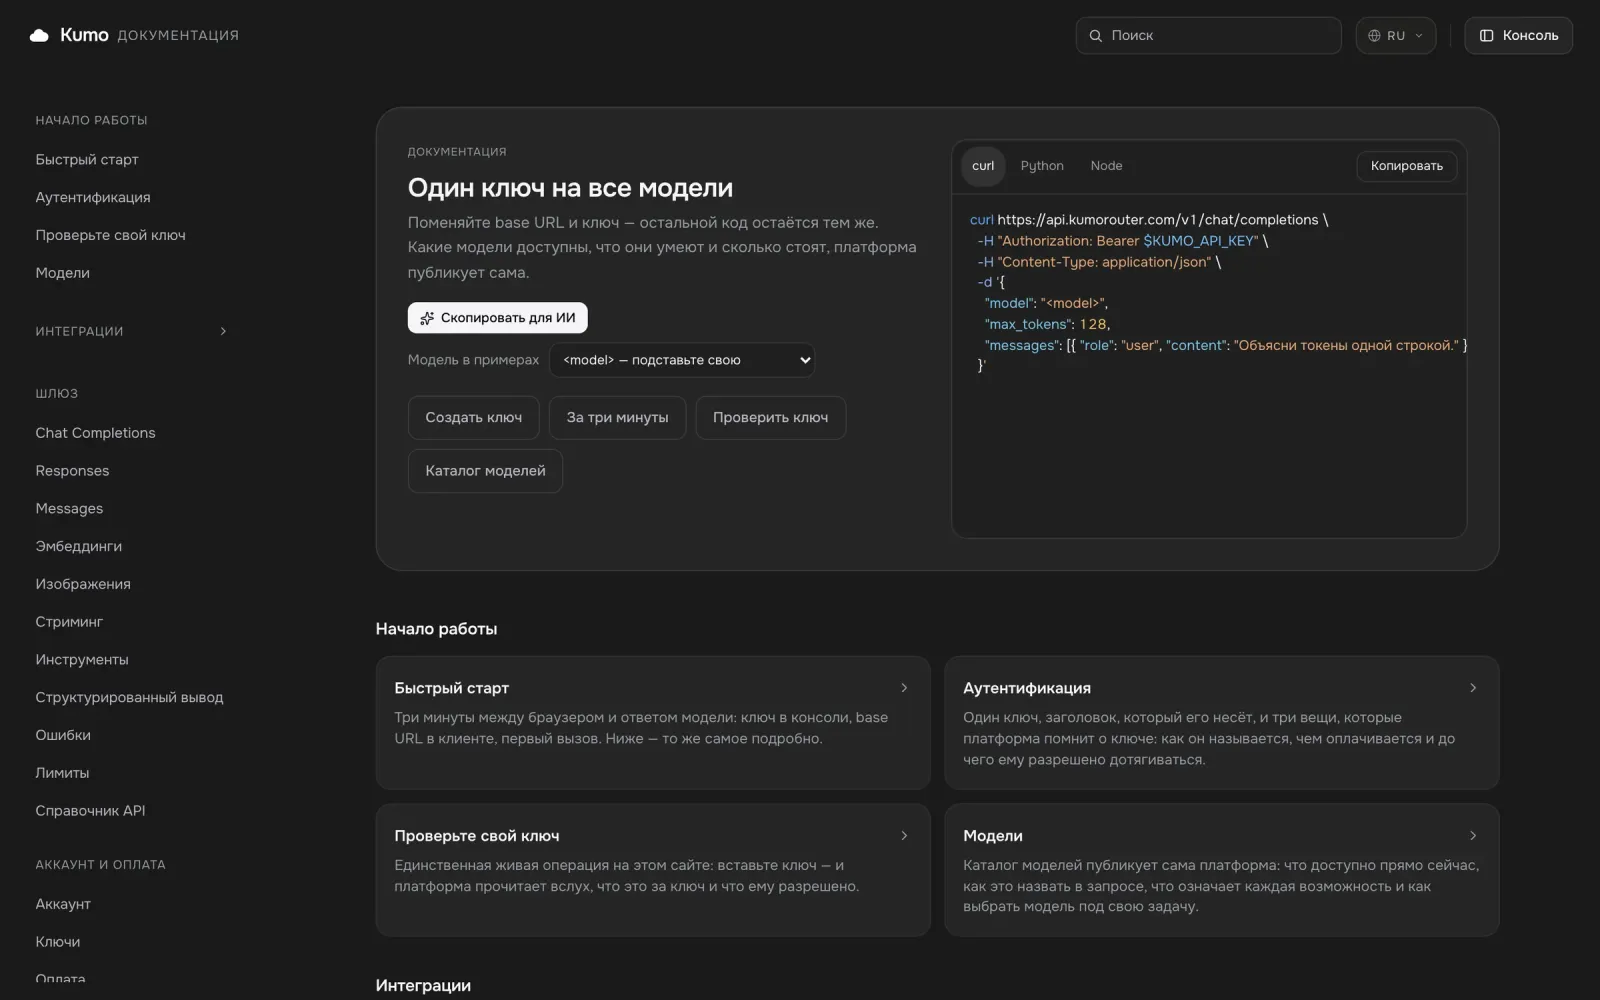Open the model selector dropdown

pos(682,360)
